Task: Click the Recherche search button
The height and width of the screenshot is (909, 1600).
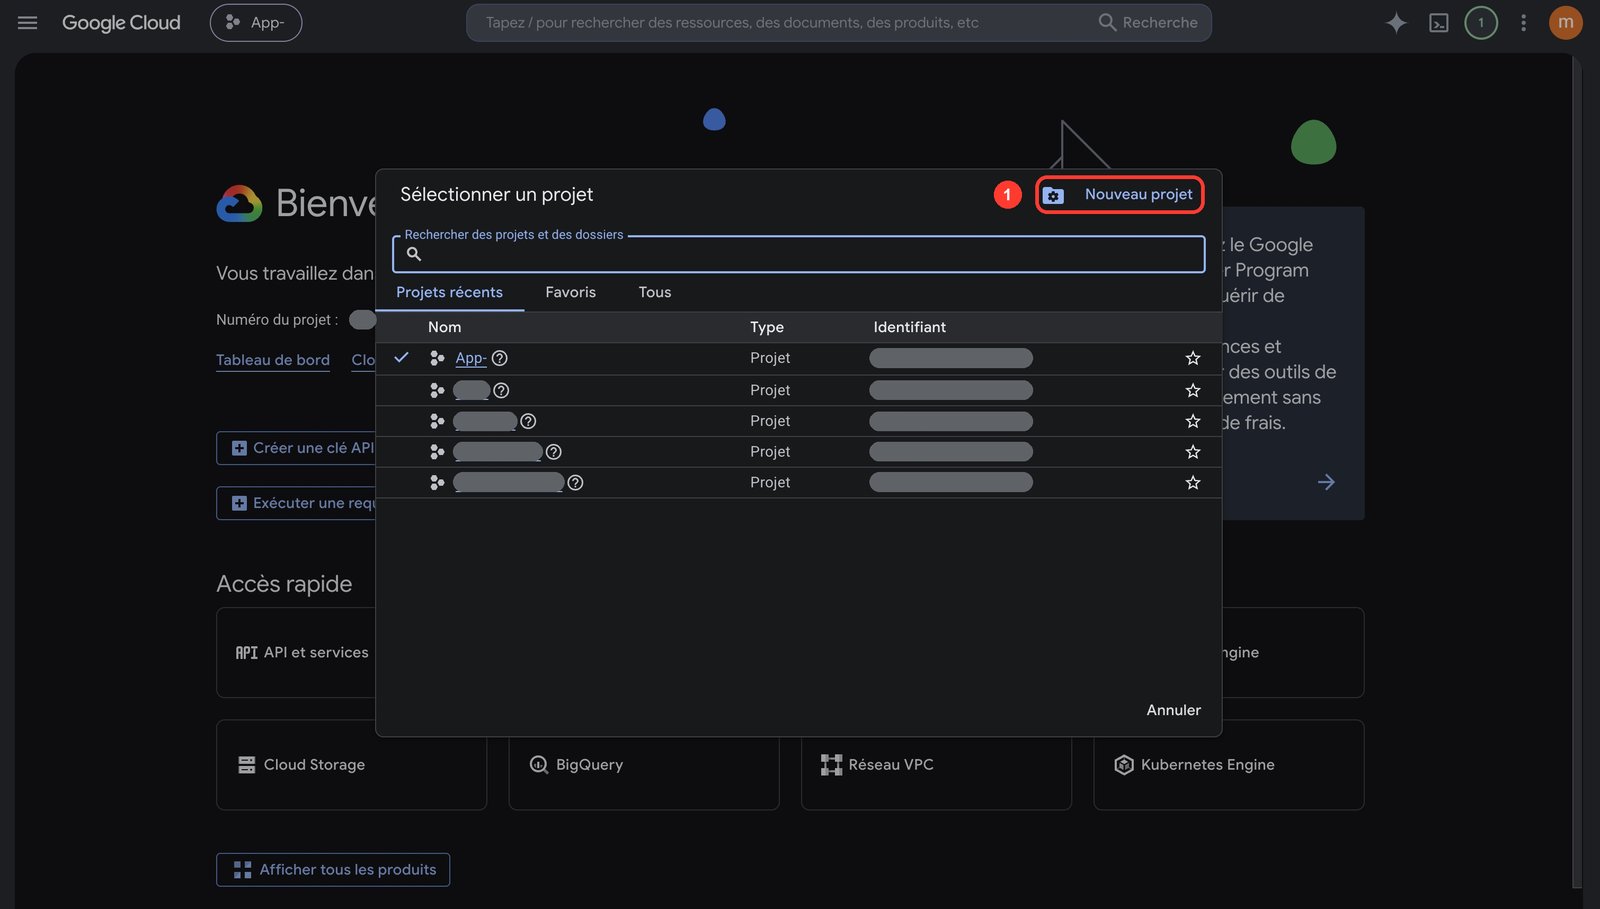Action: [1148, 22]
